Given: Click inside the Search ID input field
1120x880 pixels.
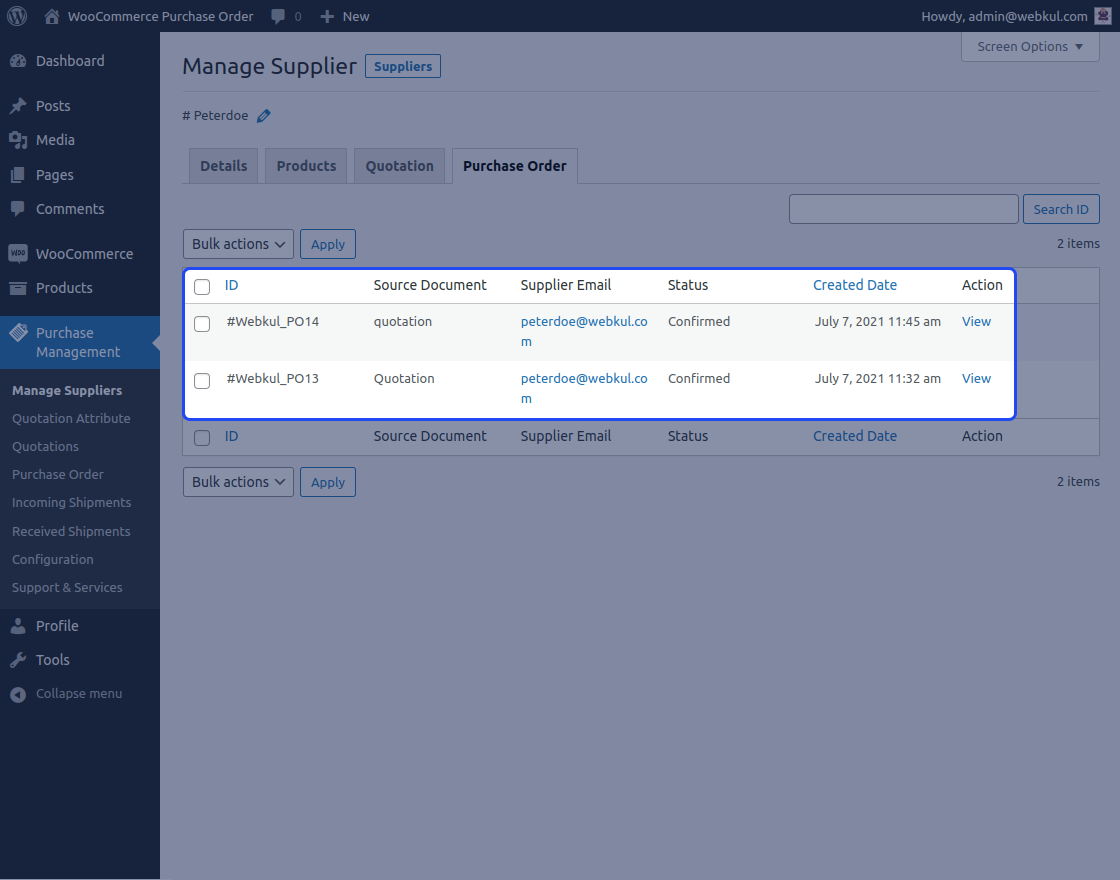Looking at the screenshot, I should coord(903,208).
